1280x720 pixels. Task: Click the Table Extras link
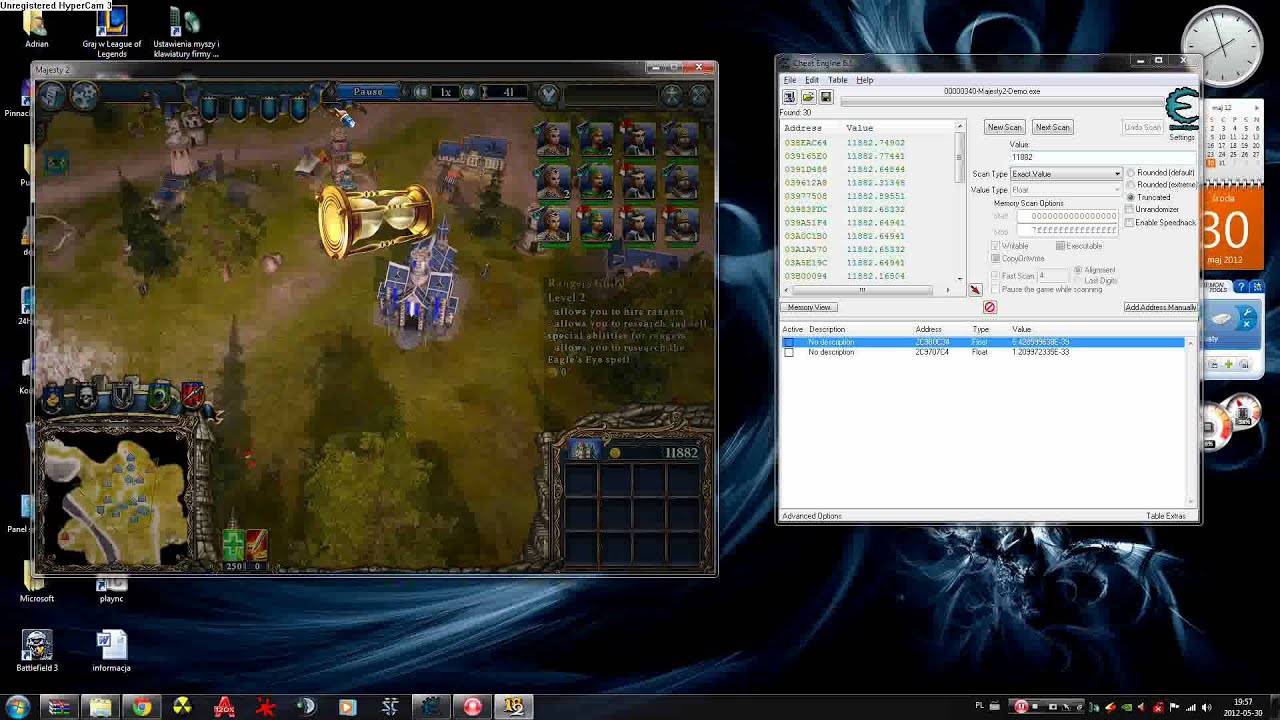click(1166, 516)
